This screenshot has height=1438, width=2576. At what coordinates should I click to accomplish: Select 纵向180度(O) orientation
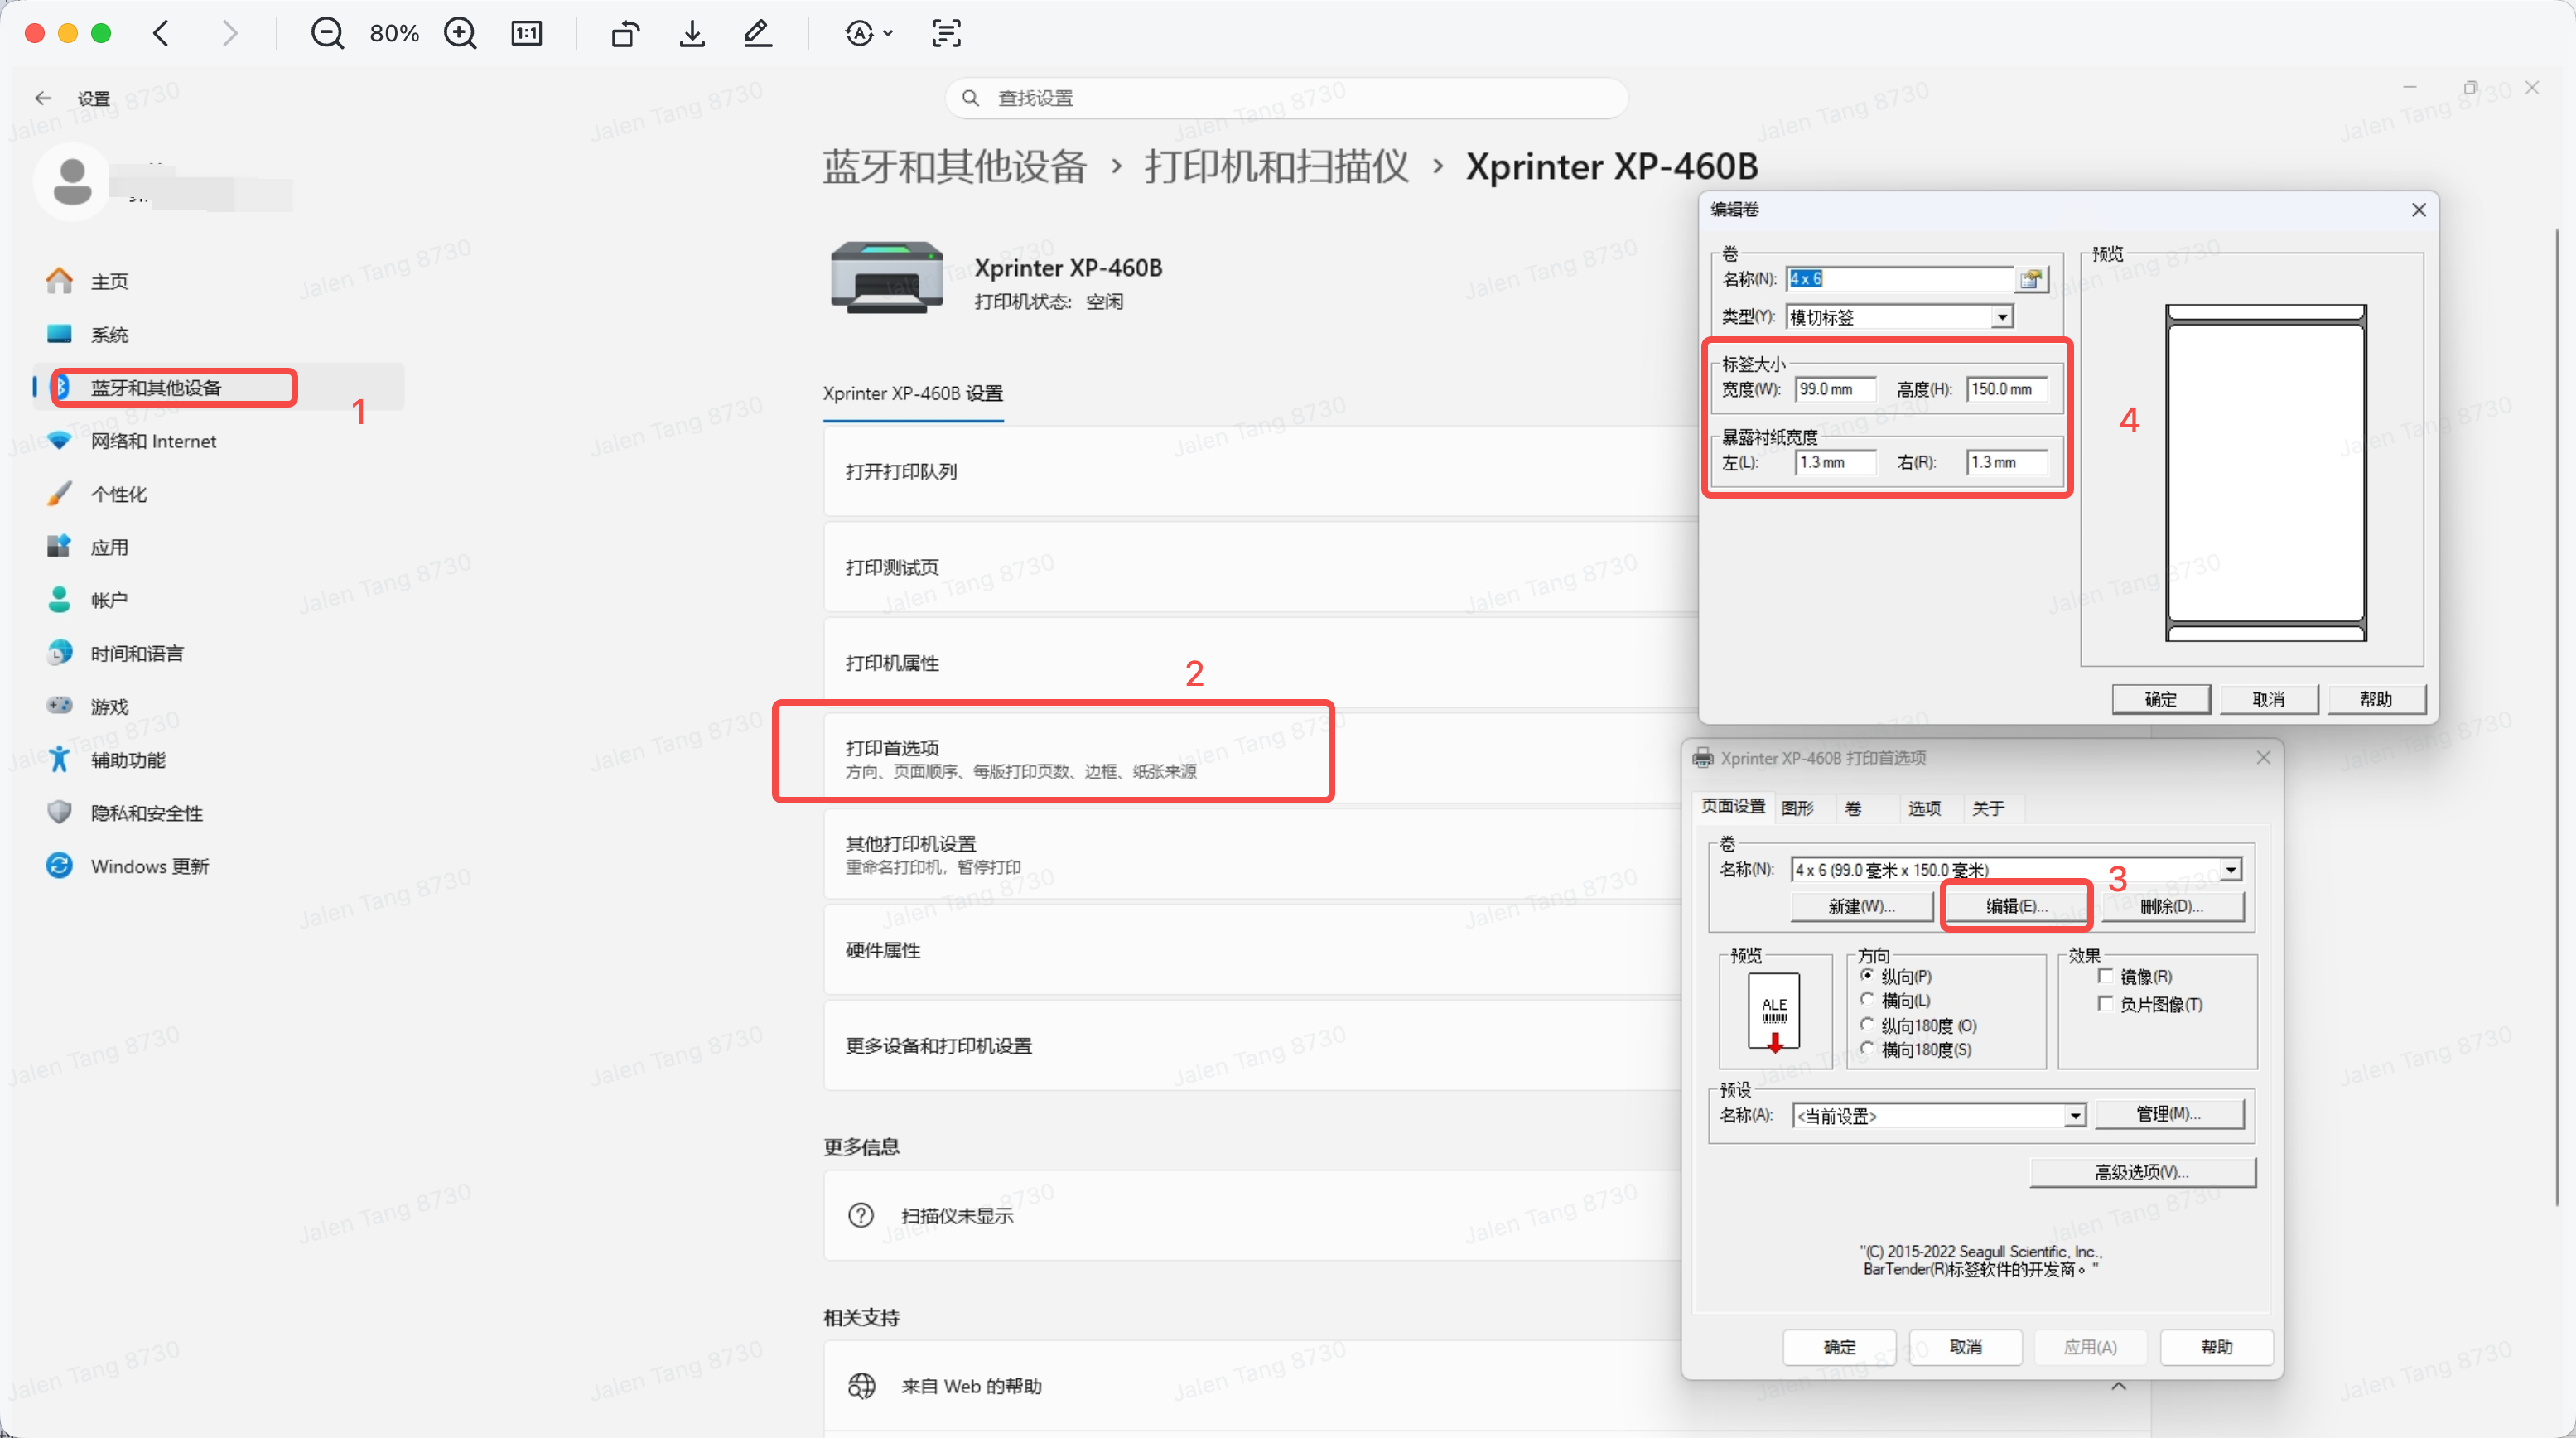[1866, 1025]
